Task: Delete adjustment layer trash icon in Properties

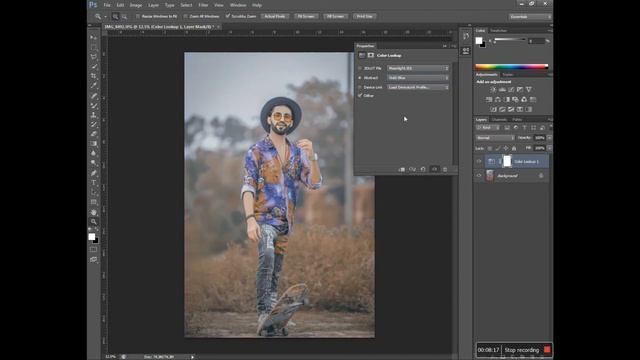Action: point(445,169)
